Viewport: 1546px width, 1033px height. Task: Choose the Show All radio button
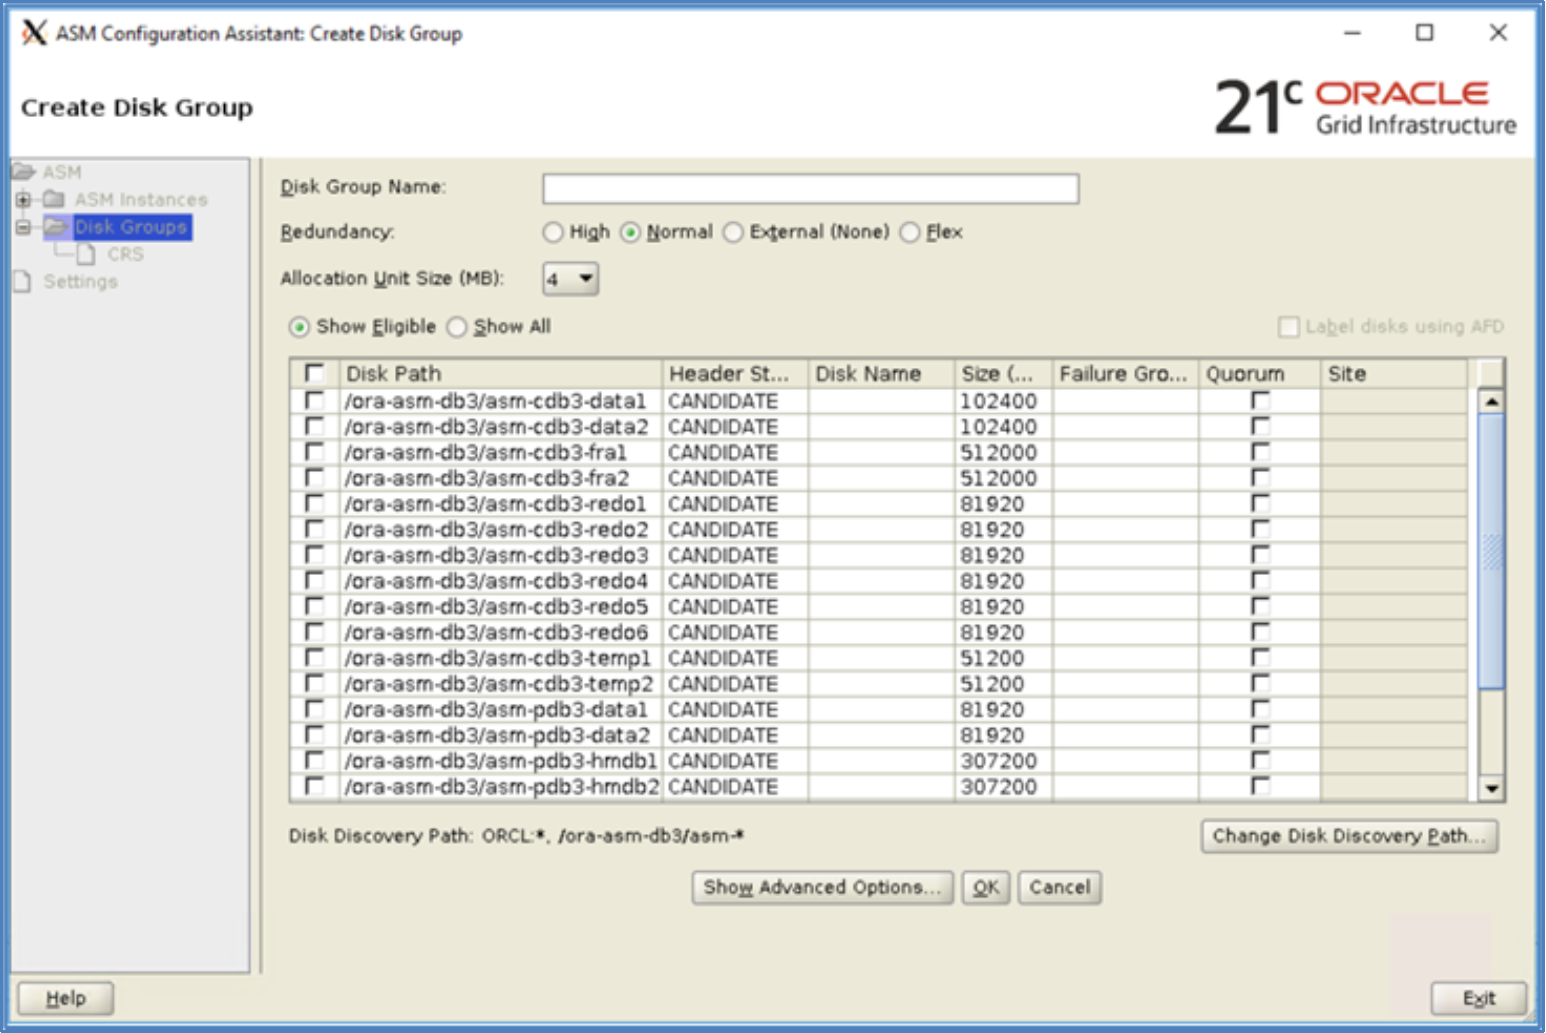click(456, 327)
